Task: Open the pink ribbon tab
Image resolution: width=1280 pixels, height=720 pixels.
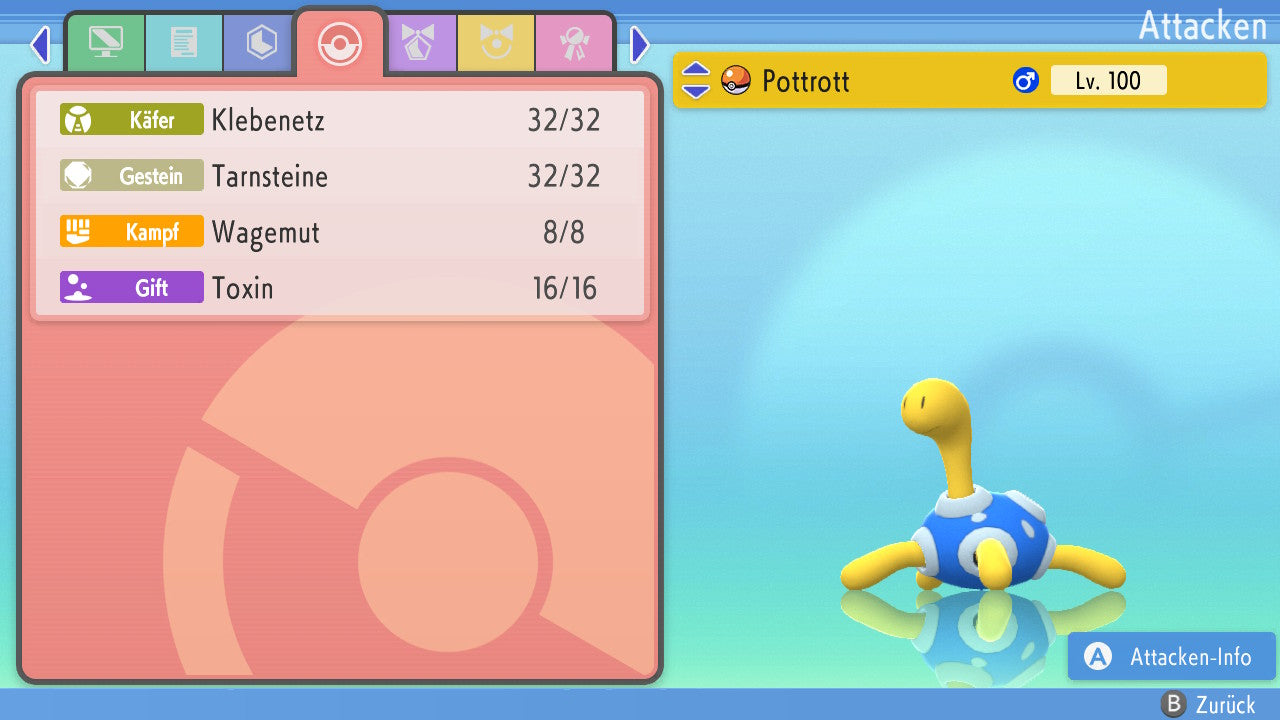Action: tap(574, 42)
